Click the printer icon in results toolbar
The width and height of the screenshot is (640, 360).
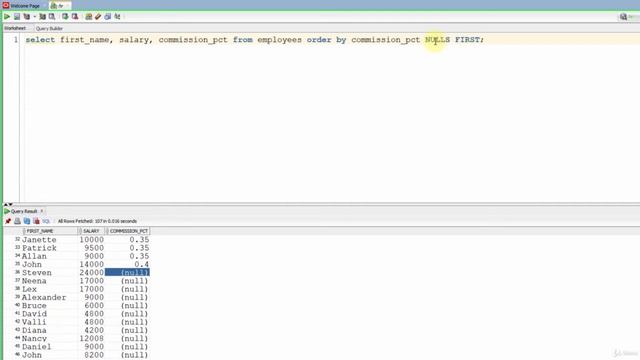(17, 221)
